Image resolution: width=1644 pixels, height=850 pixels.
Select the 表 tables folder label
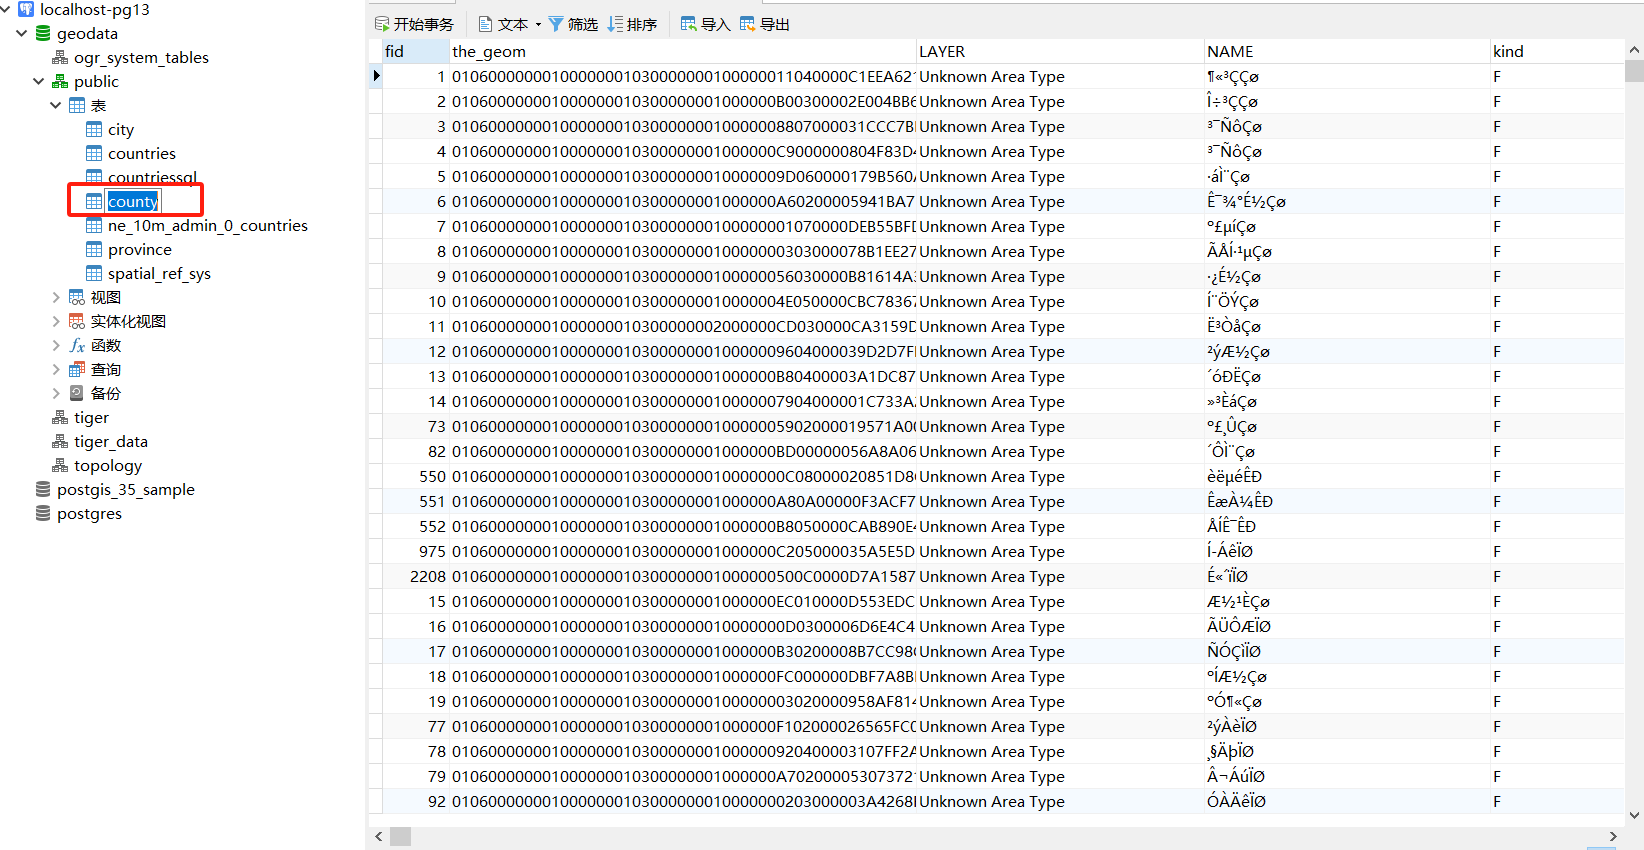click(98, 105)
